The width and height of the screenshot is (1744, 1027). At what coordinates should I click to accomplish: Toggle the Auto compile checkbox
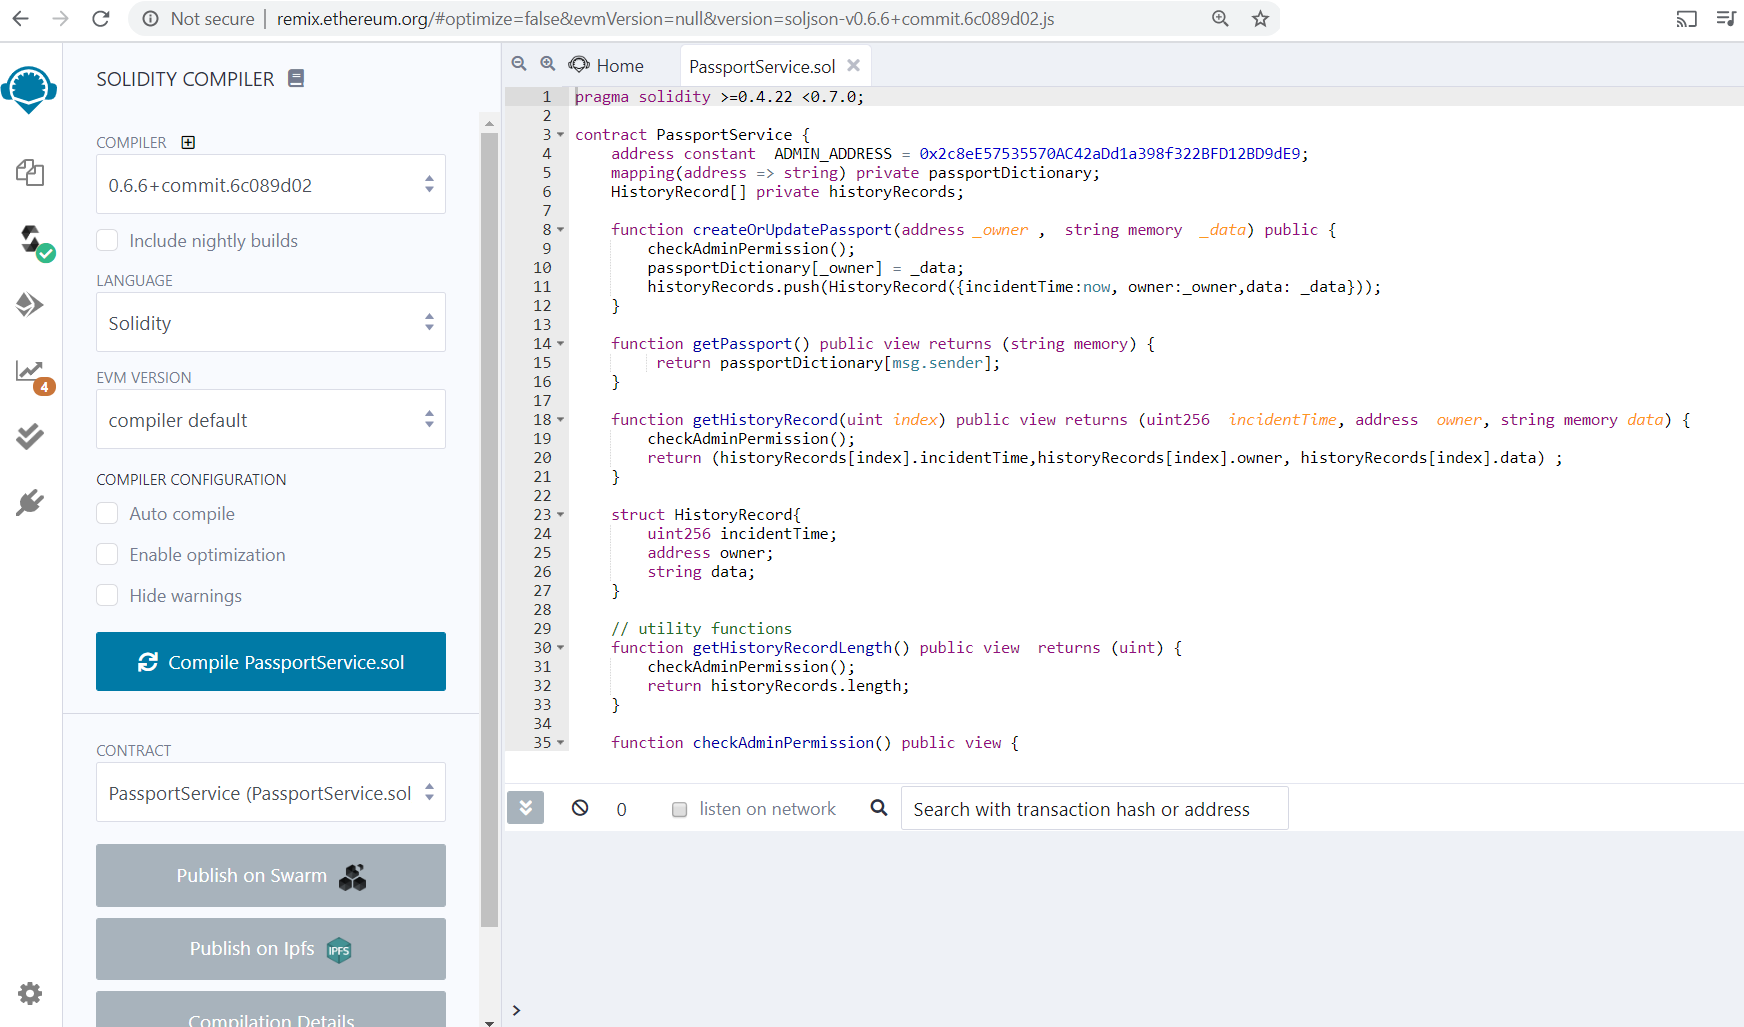click(108, 514)
